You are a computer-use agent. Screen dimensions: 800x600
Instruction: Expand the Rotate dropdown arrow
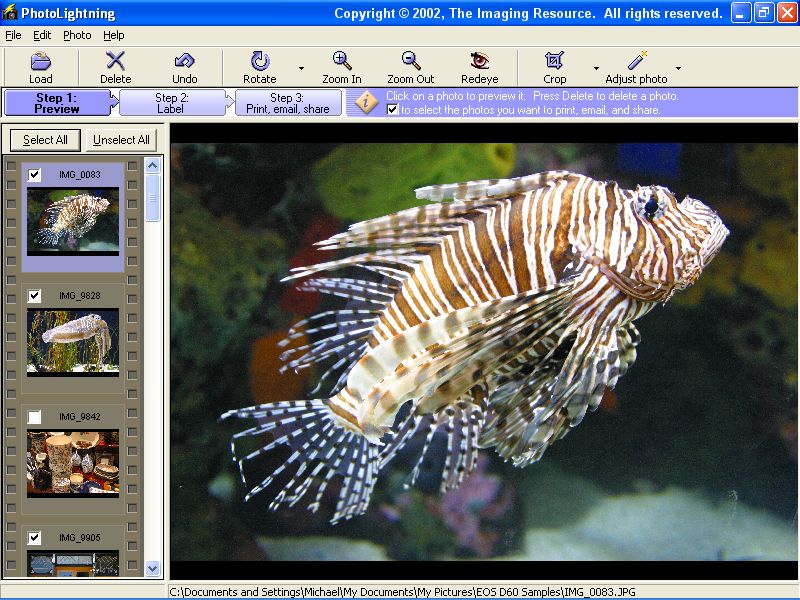point(301,69)
